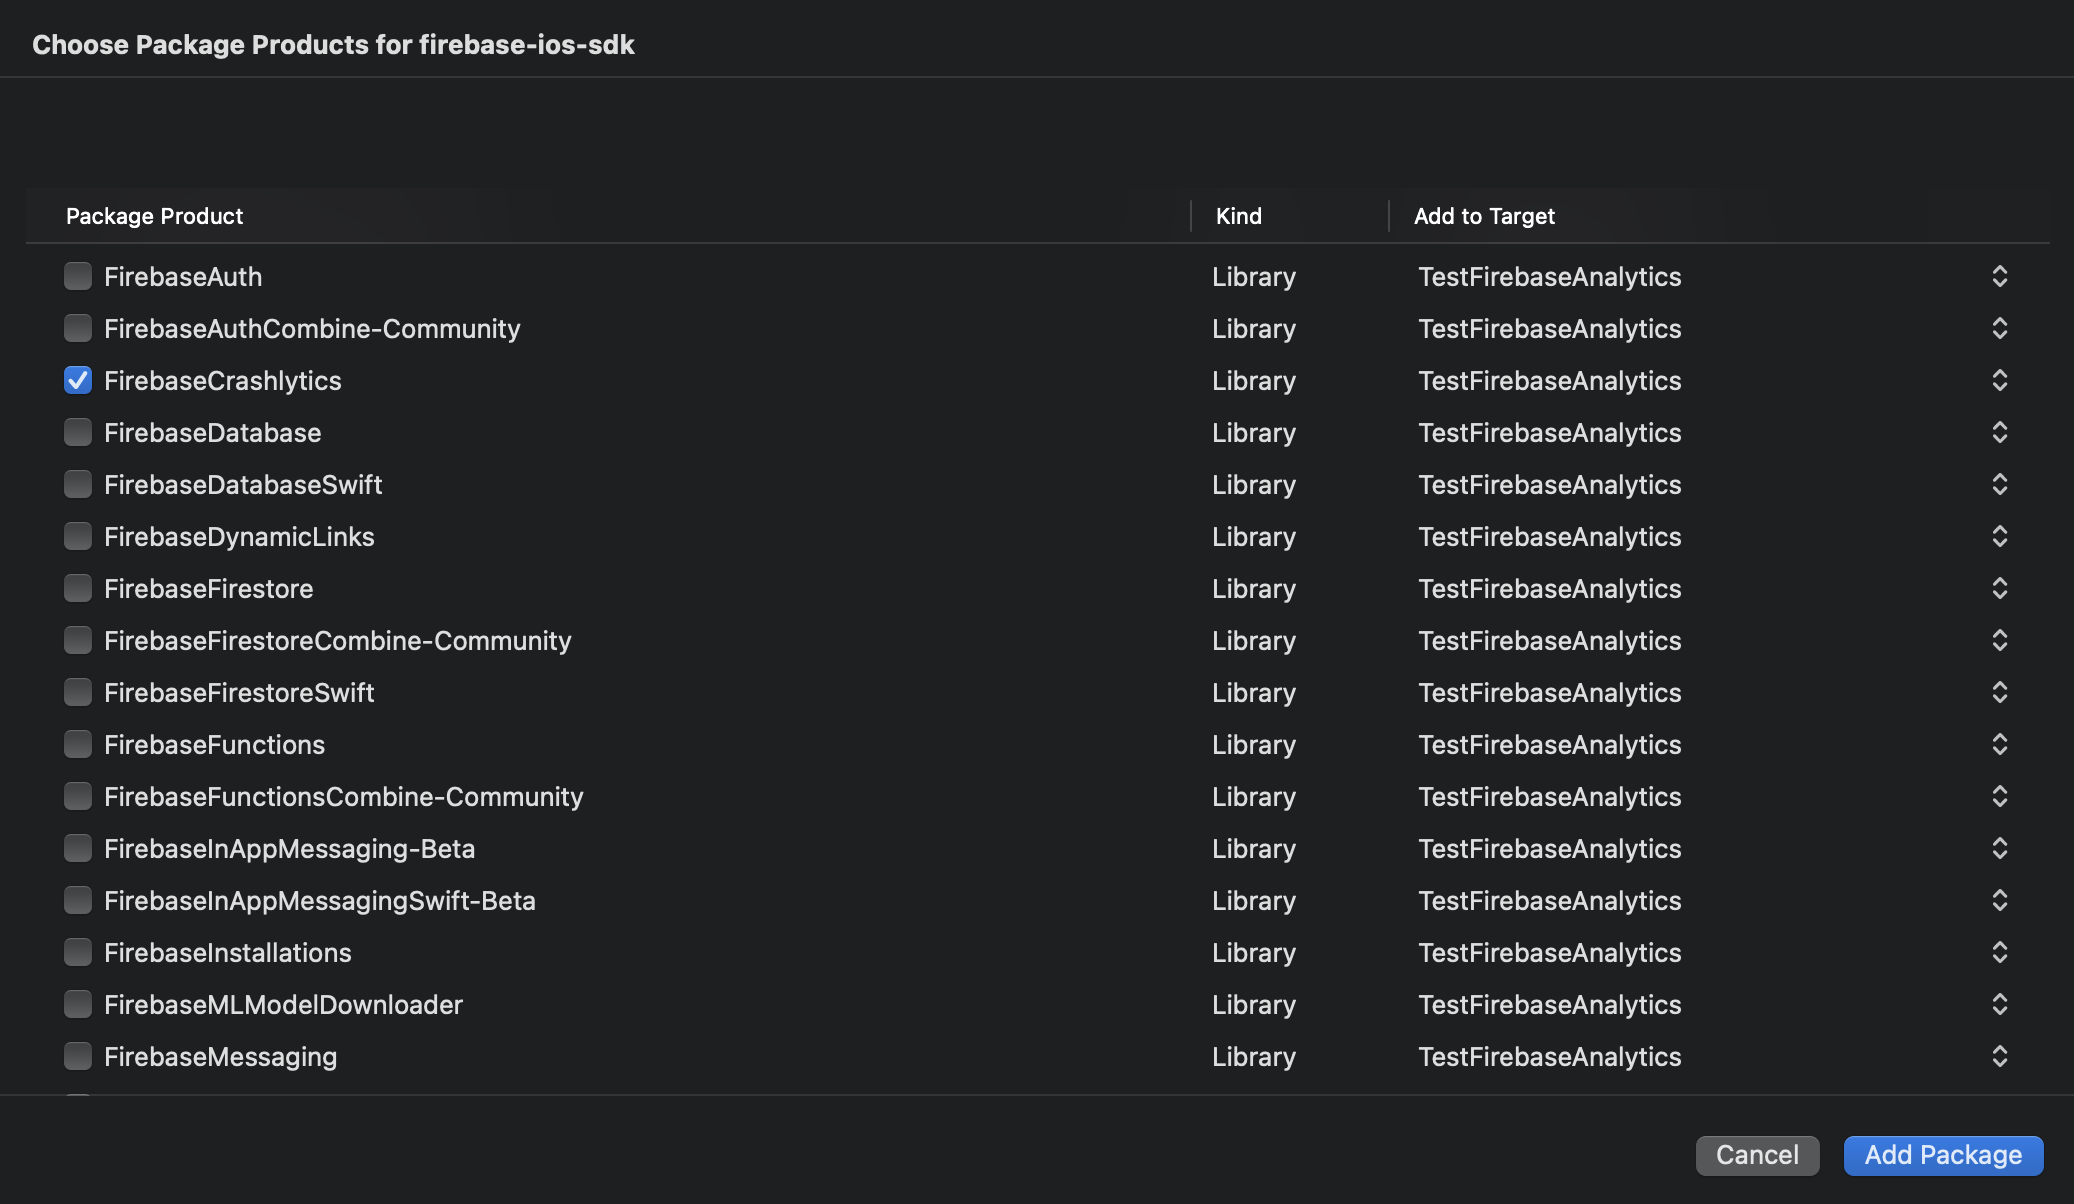This screenshot has width=2074, height=1204.
Task: Check FirebaseAuthCombine-Community checkbox
Action: coord(78,328)
